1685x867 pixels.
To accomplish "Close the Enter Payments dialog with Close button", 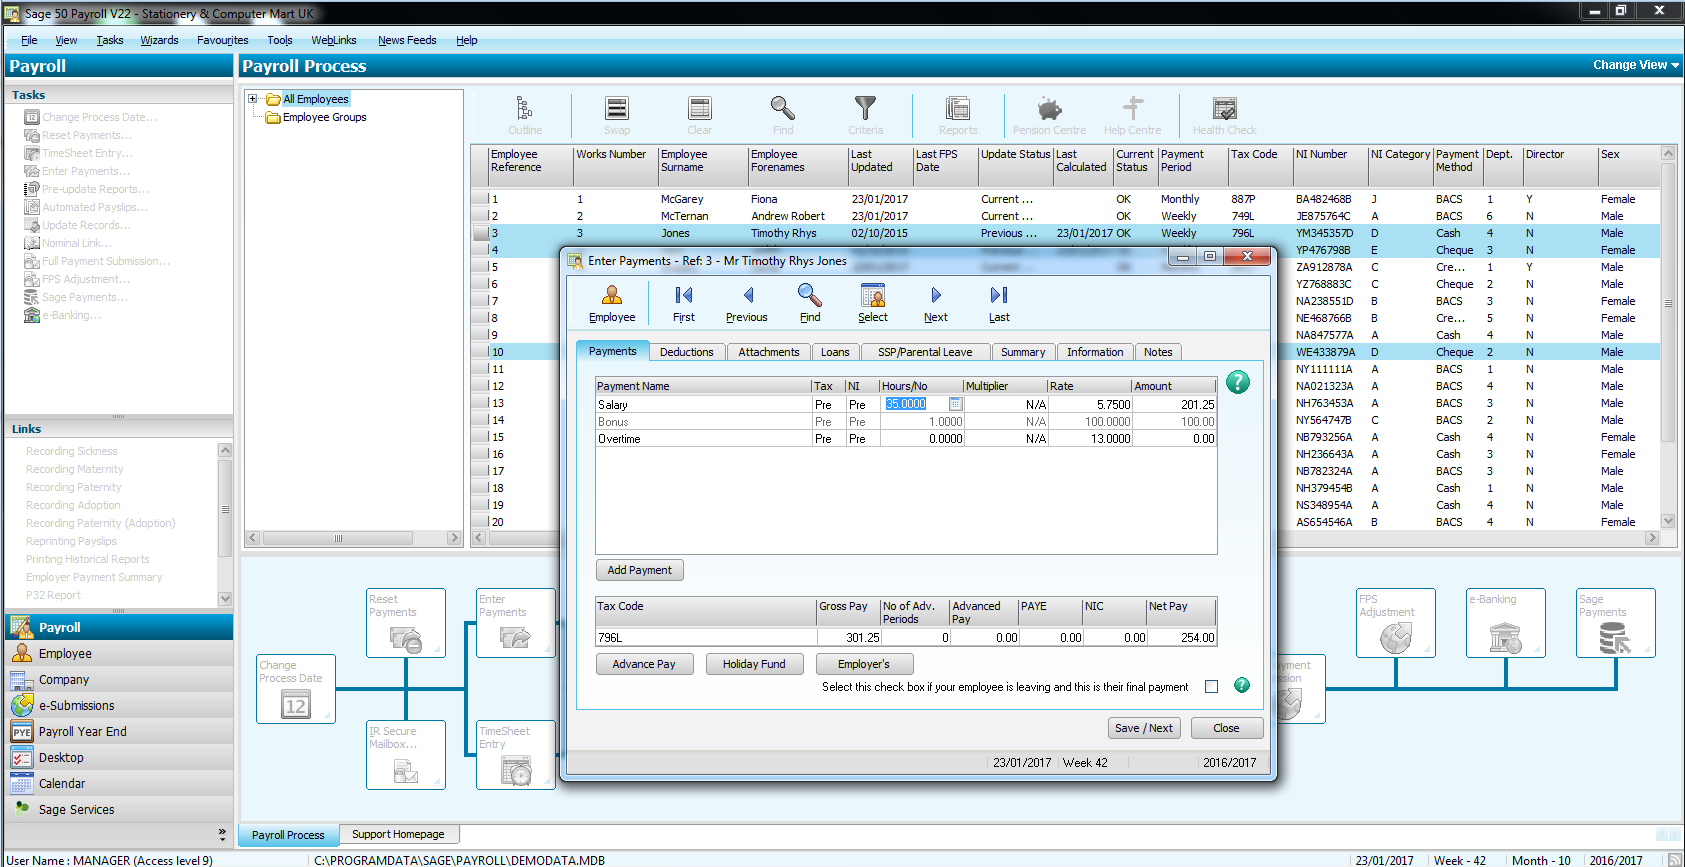I will 1226,728.
